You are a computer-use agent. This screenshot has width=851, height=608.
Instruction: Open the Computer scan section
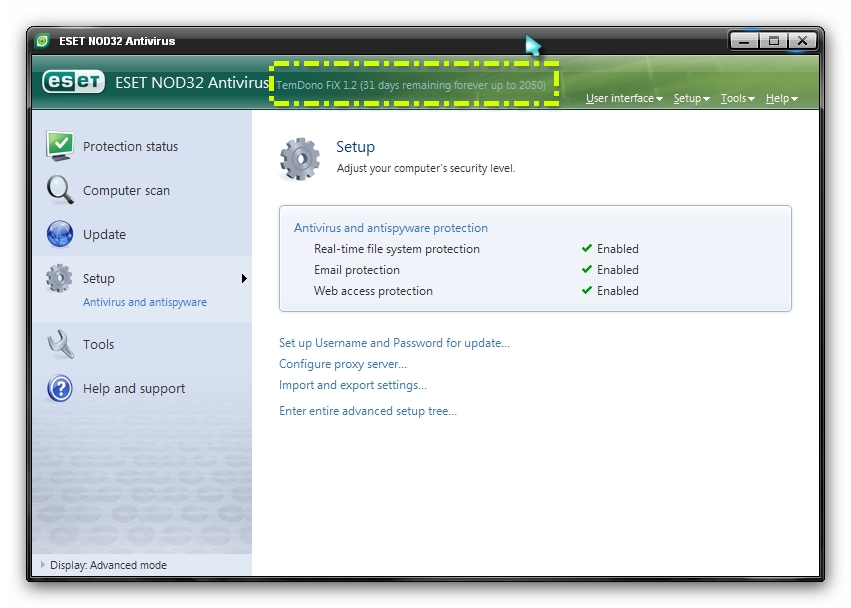pyautogui.click(x=126, y=191)
